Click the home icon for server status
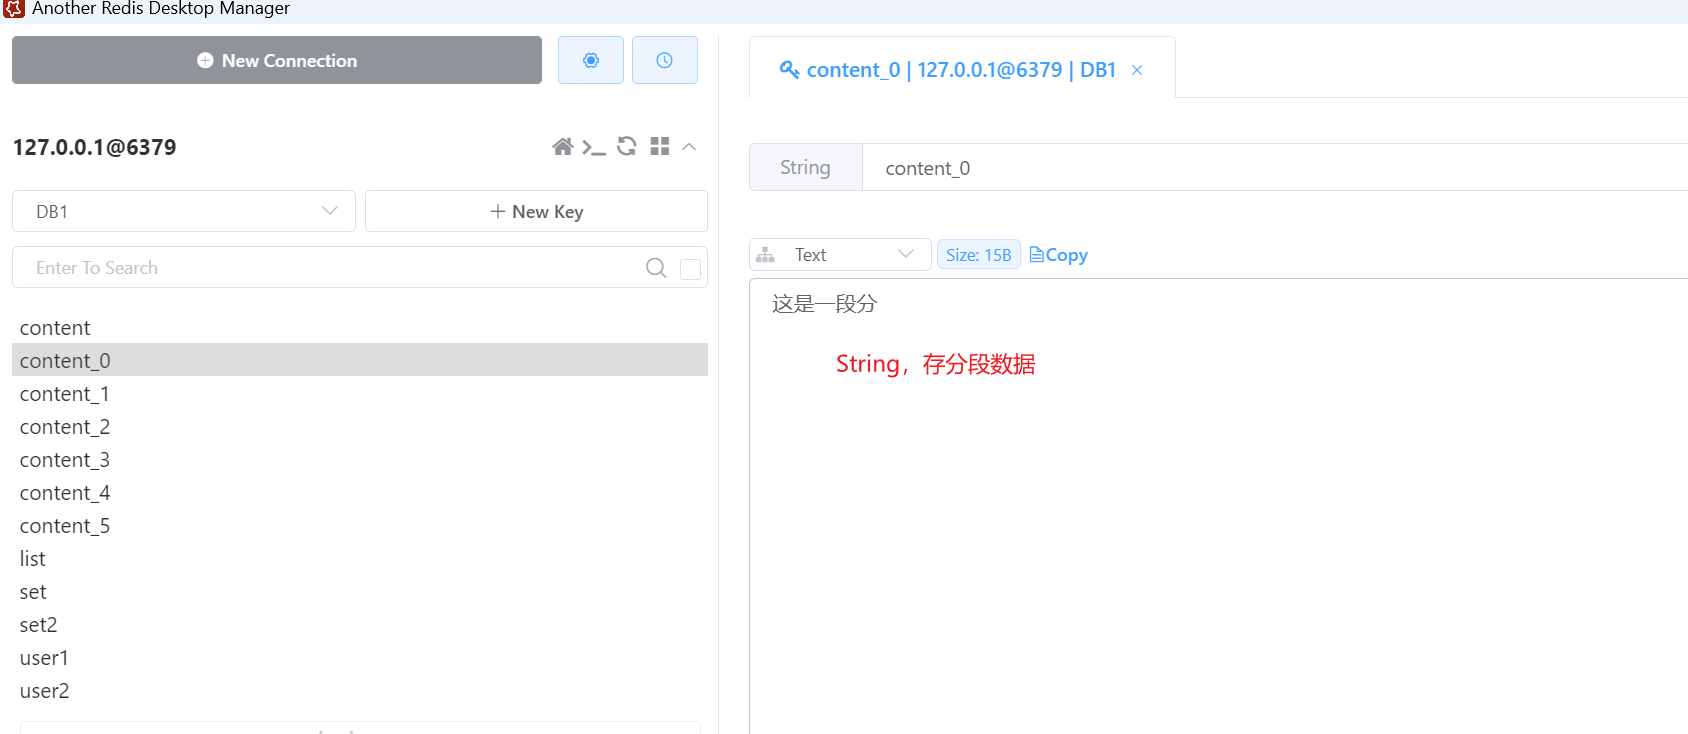This screenshot has height=734, width=1688. click(x=562, y=147)
